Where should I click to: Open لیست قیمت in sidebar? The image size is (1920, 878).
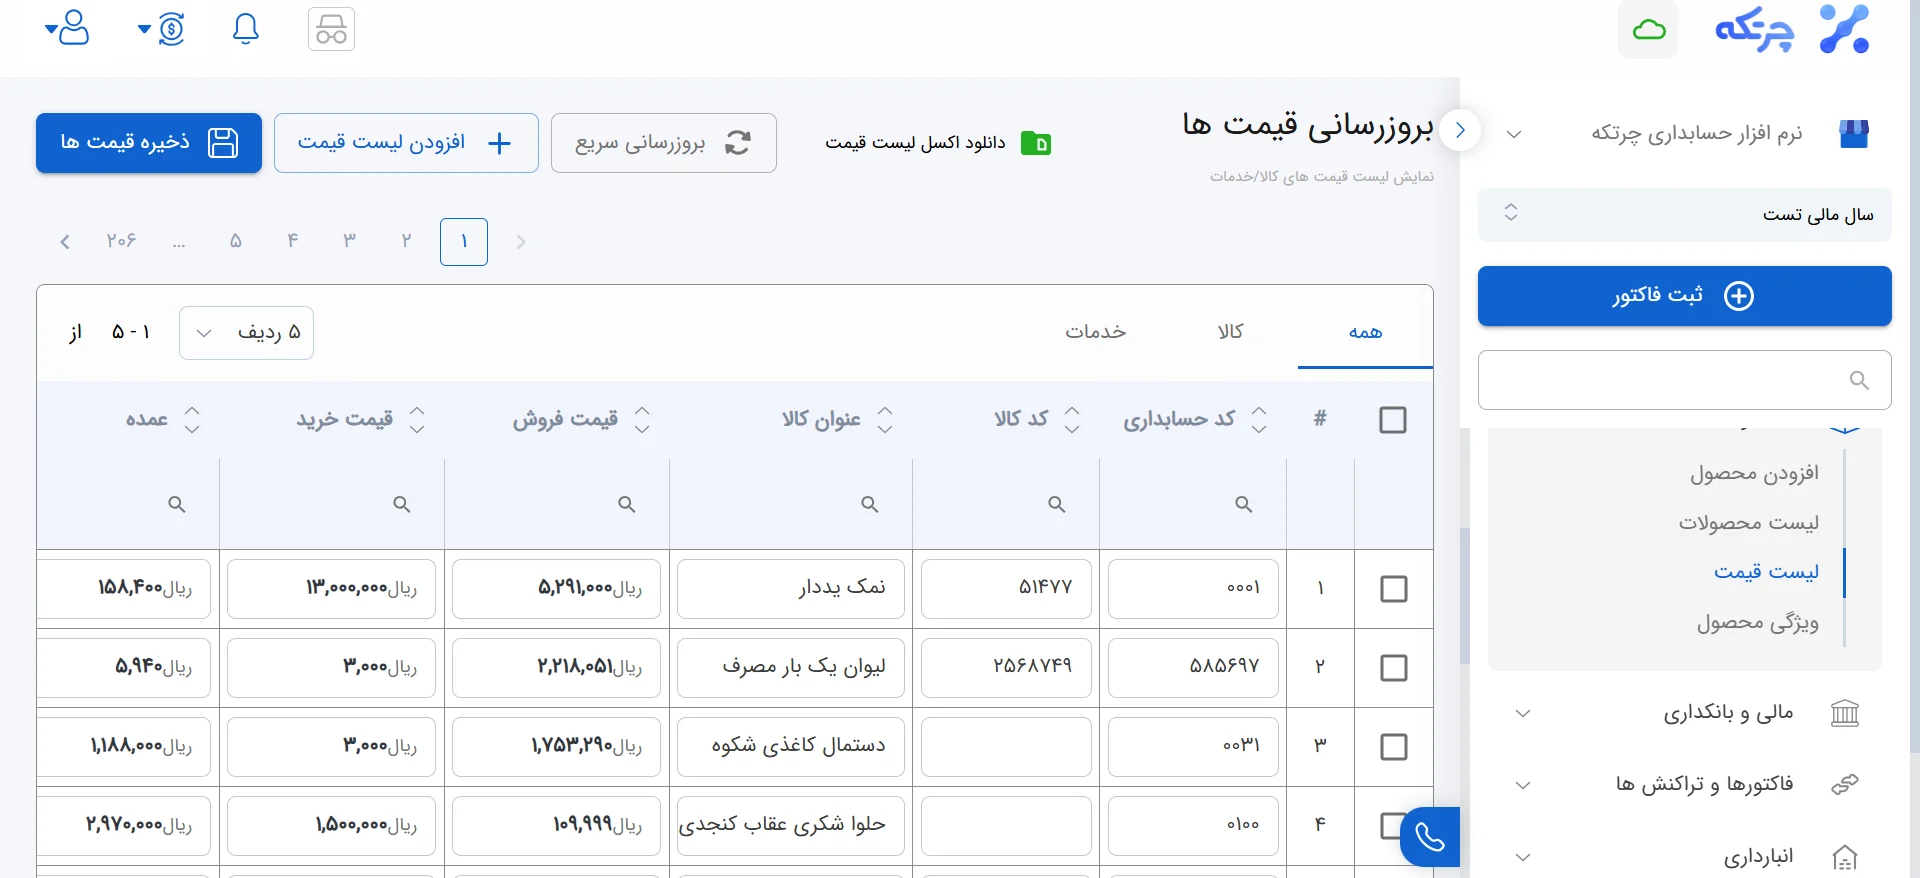[x=1766, y=572]
